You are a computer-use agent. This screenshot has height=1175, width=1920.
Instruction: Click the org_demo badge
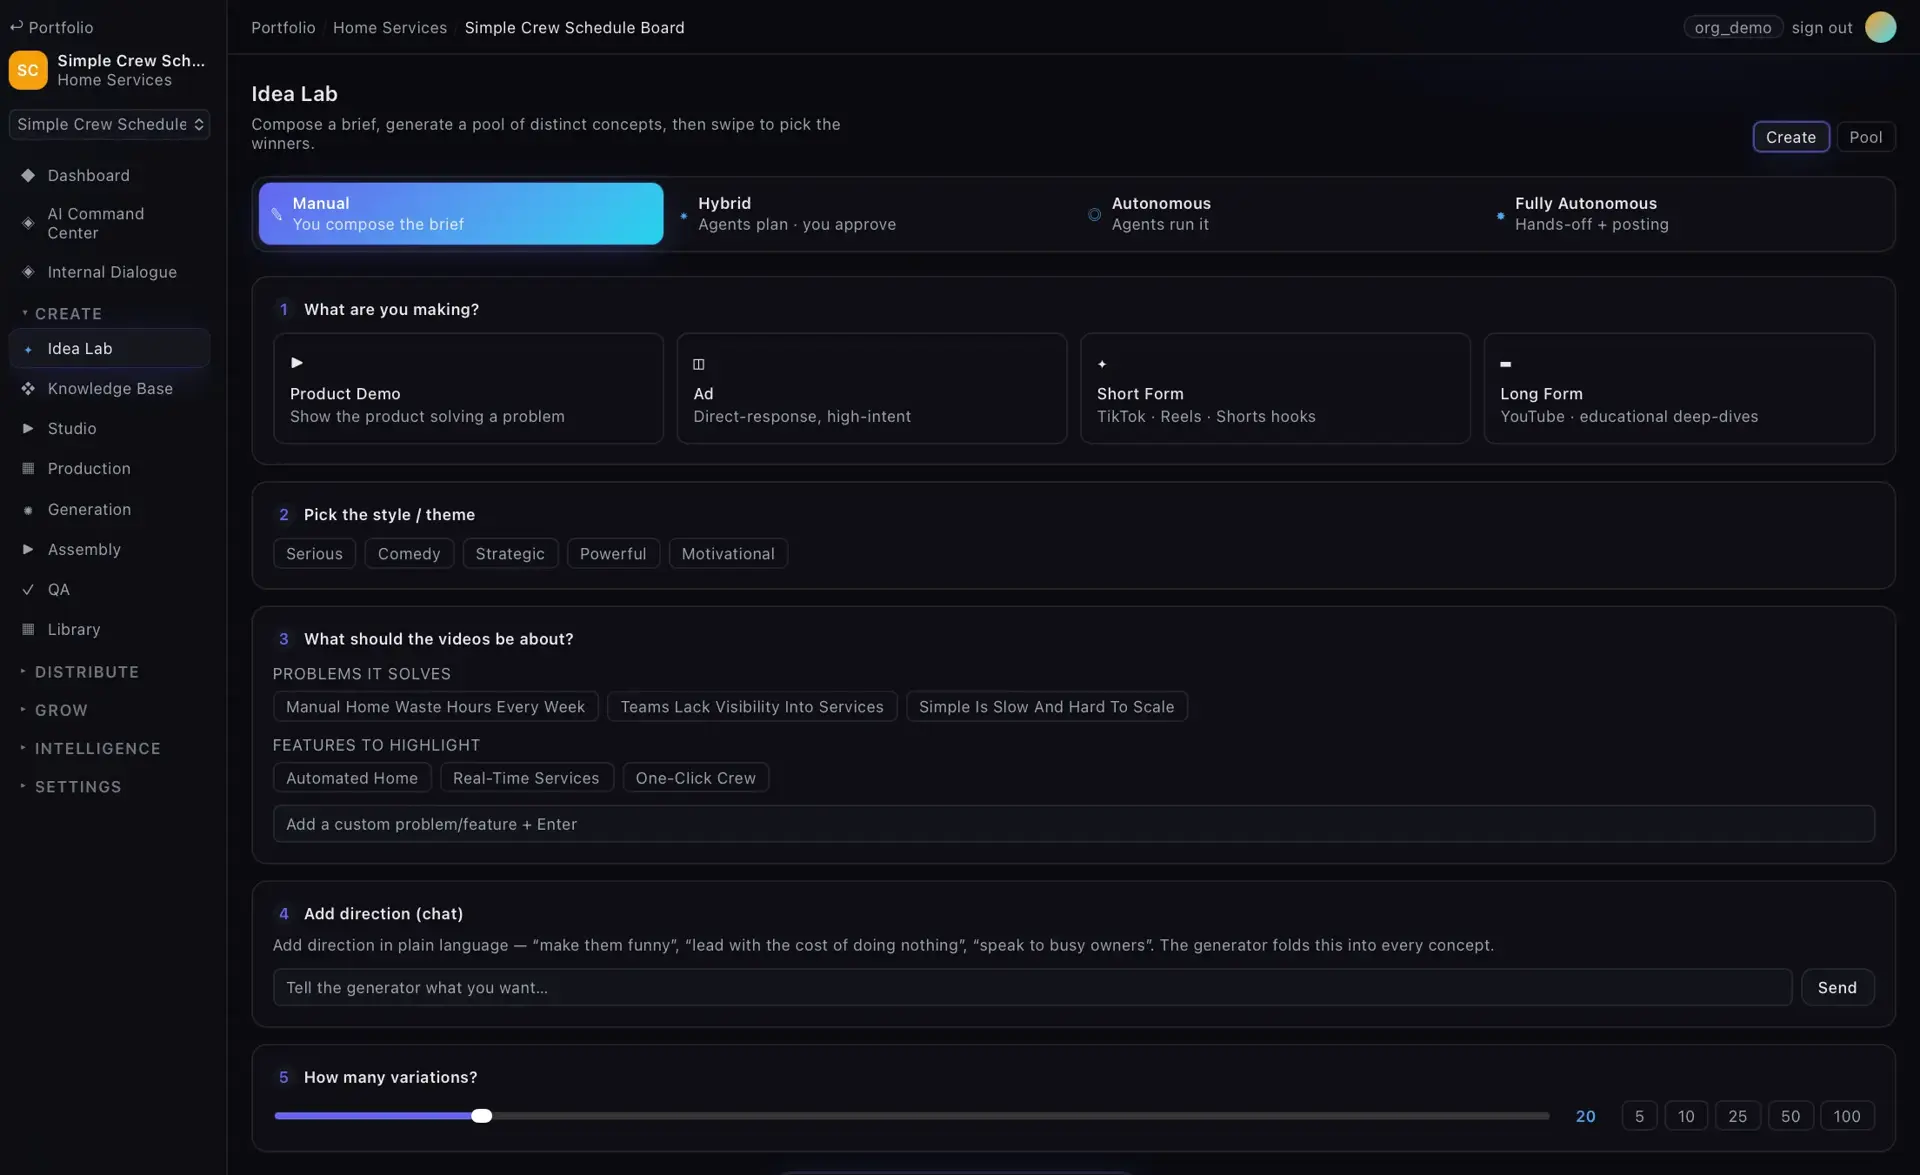pos(1732,27)
